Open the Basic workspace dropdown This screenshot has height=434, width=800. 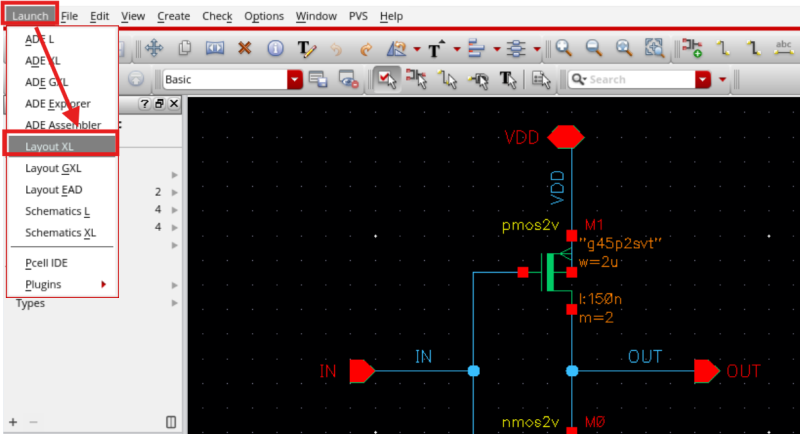[x=294, y=80]
